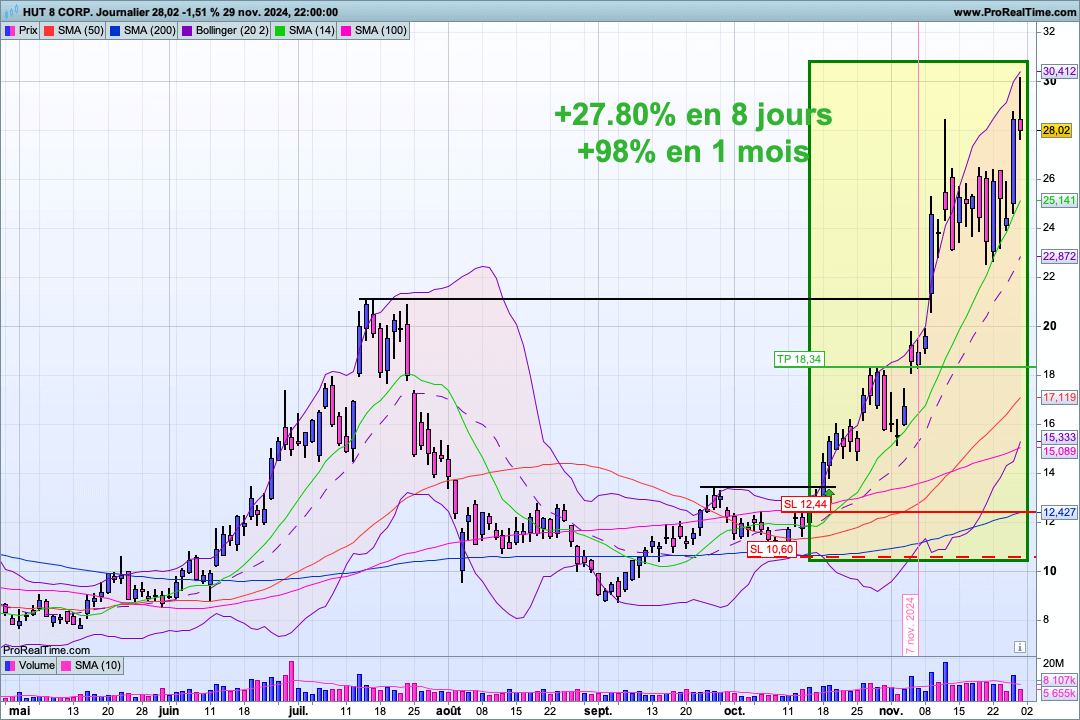Screen dimensions: 1080x720
Task: Click the 'juil.' month label on time axis
Action: (298, 711)
